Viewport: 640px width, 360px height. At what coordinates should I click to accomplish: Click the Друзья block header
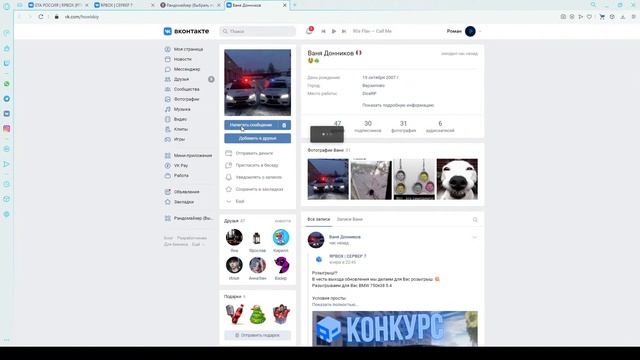coord(235,221)
